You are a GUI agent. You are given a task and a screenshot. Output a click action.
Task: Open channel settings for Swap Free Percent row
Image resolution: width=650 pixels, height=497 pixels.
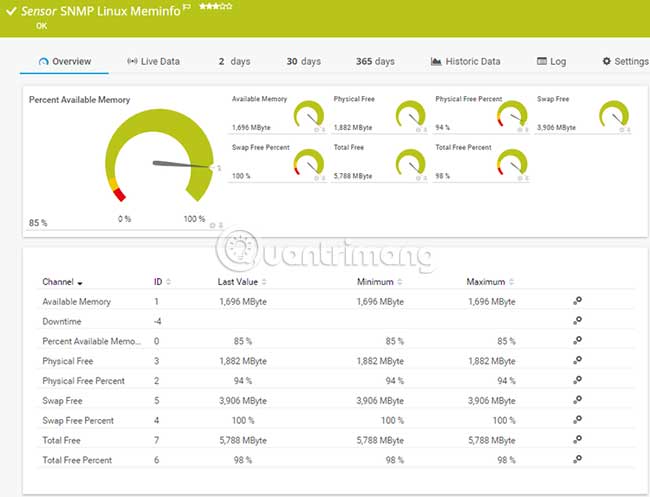coord(577,420)
